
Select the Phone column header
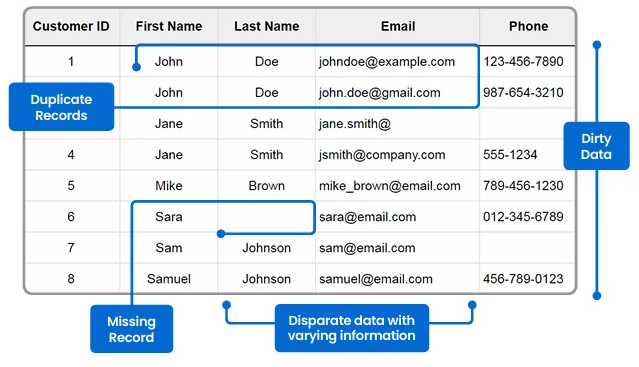coord(528,26)
